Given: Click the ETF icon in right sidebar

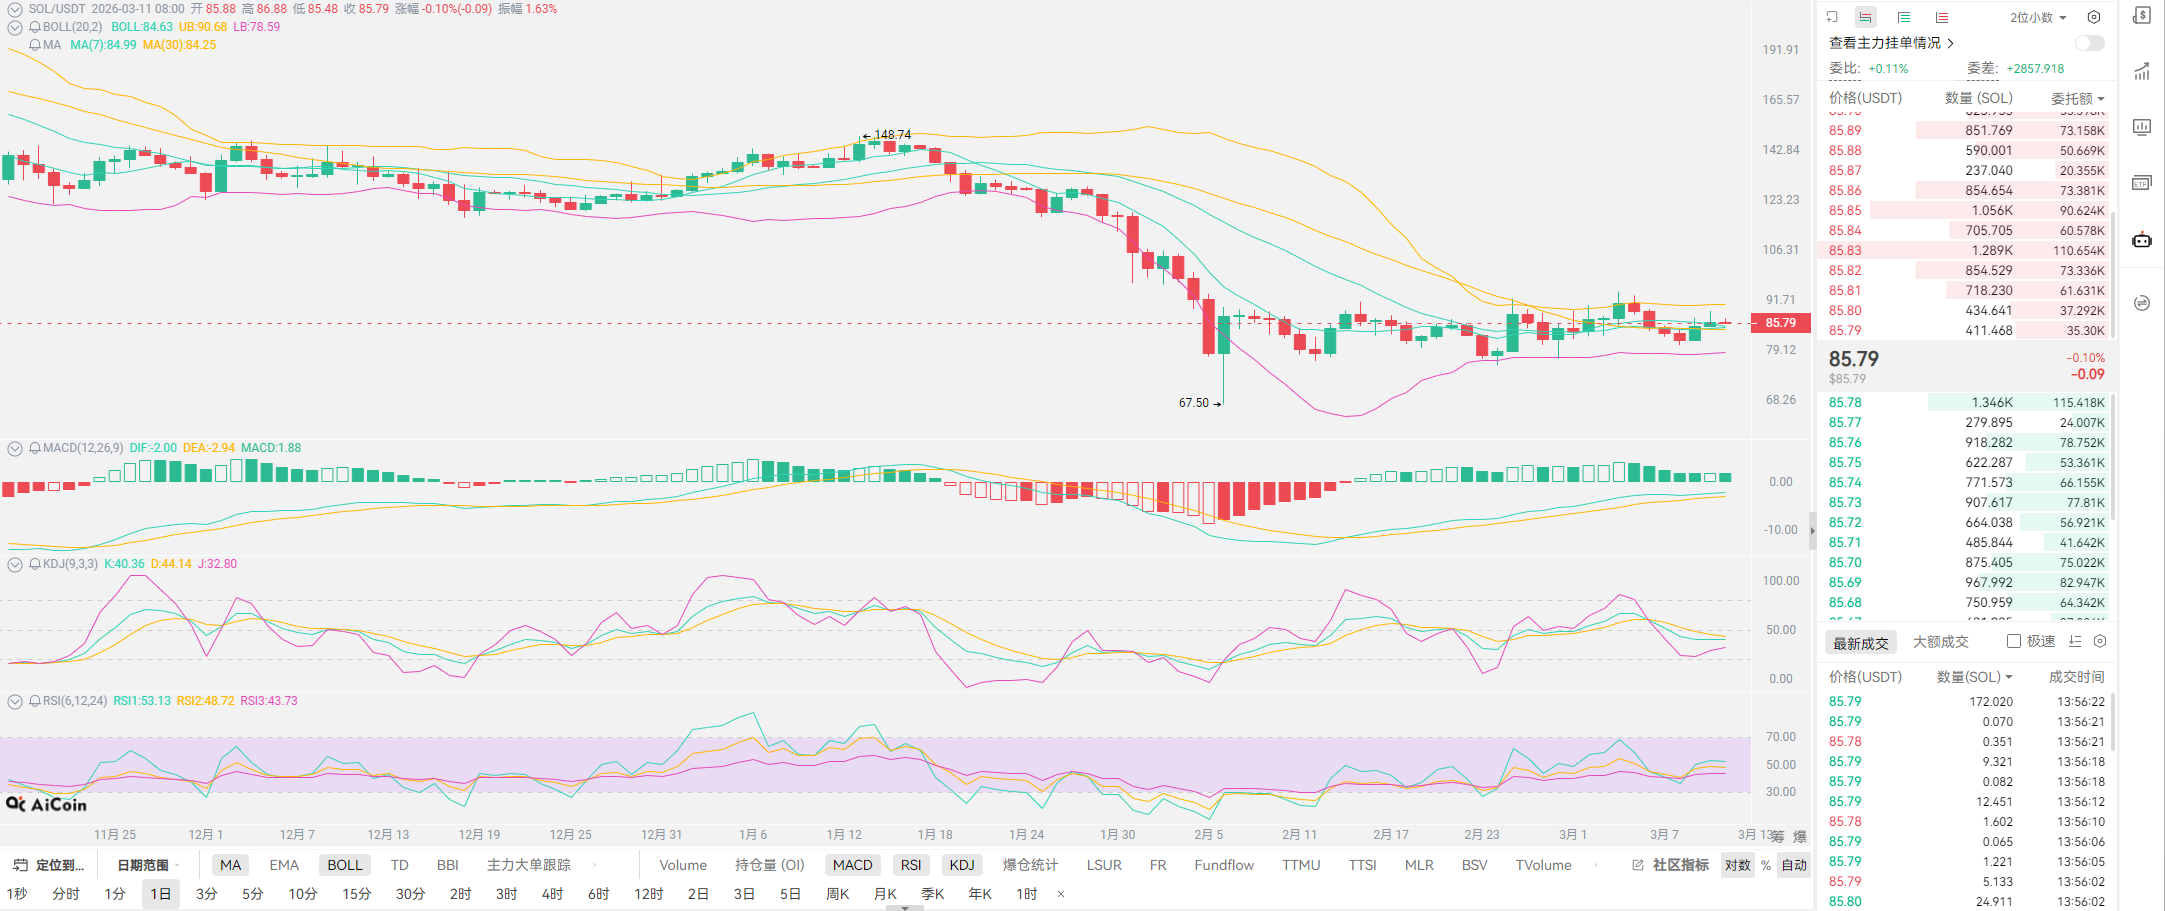Looking at the screenshot, I should coord(2142,183).
